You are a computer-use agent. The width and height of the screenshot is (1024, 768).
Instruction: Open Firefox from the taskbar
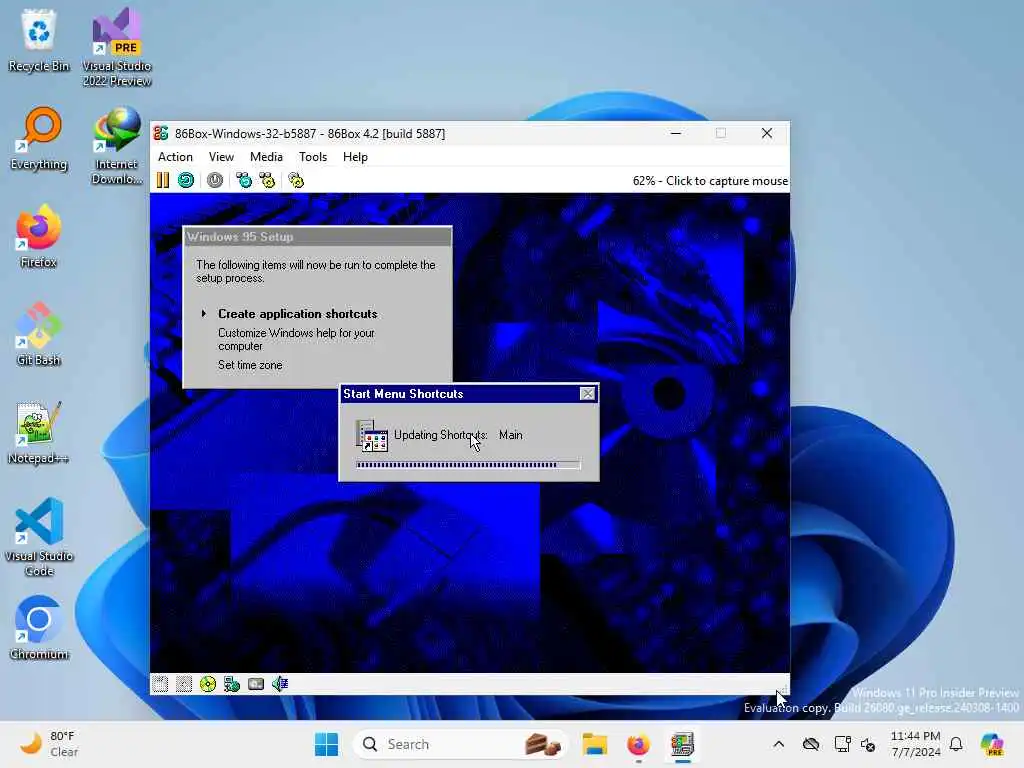(x=638, y=744)
